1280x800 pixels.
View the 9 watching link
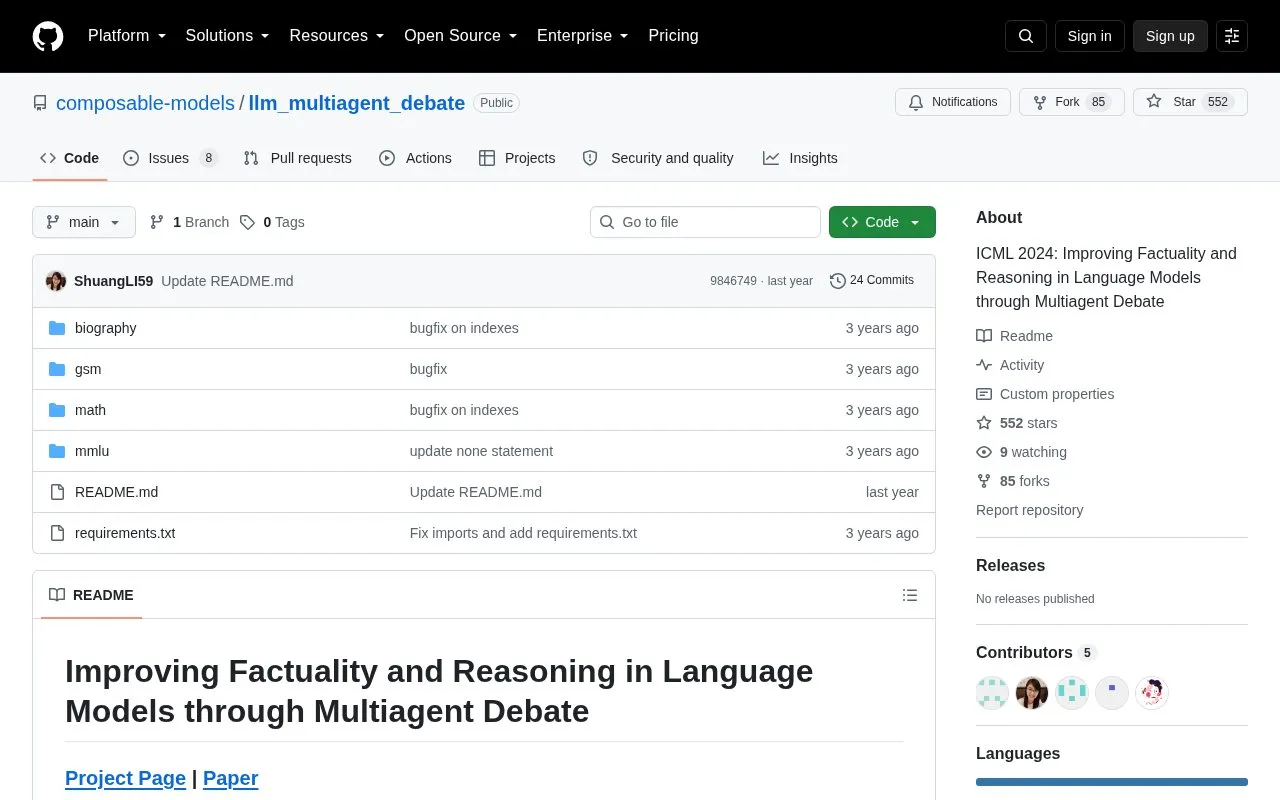[x=1022, y=452]
